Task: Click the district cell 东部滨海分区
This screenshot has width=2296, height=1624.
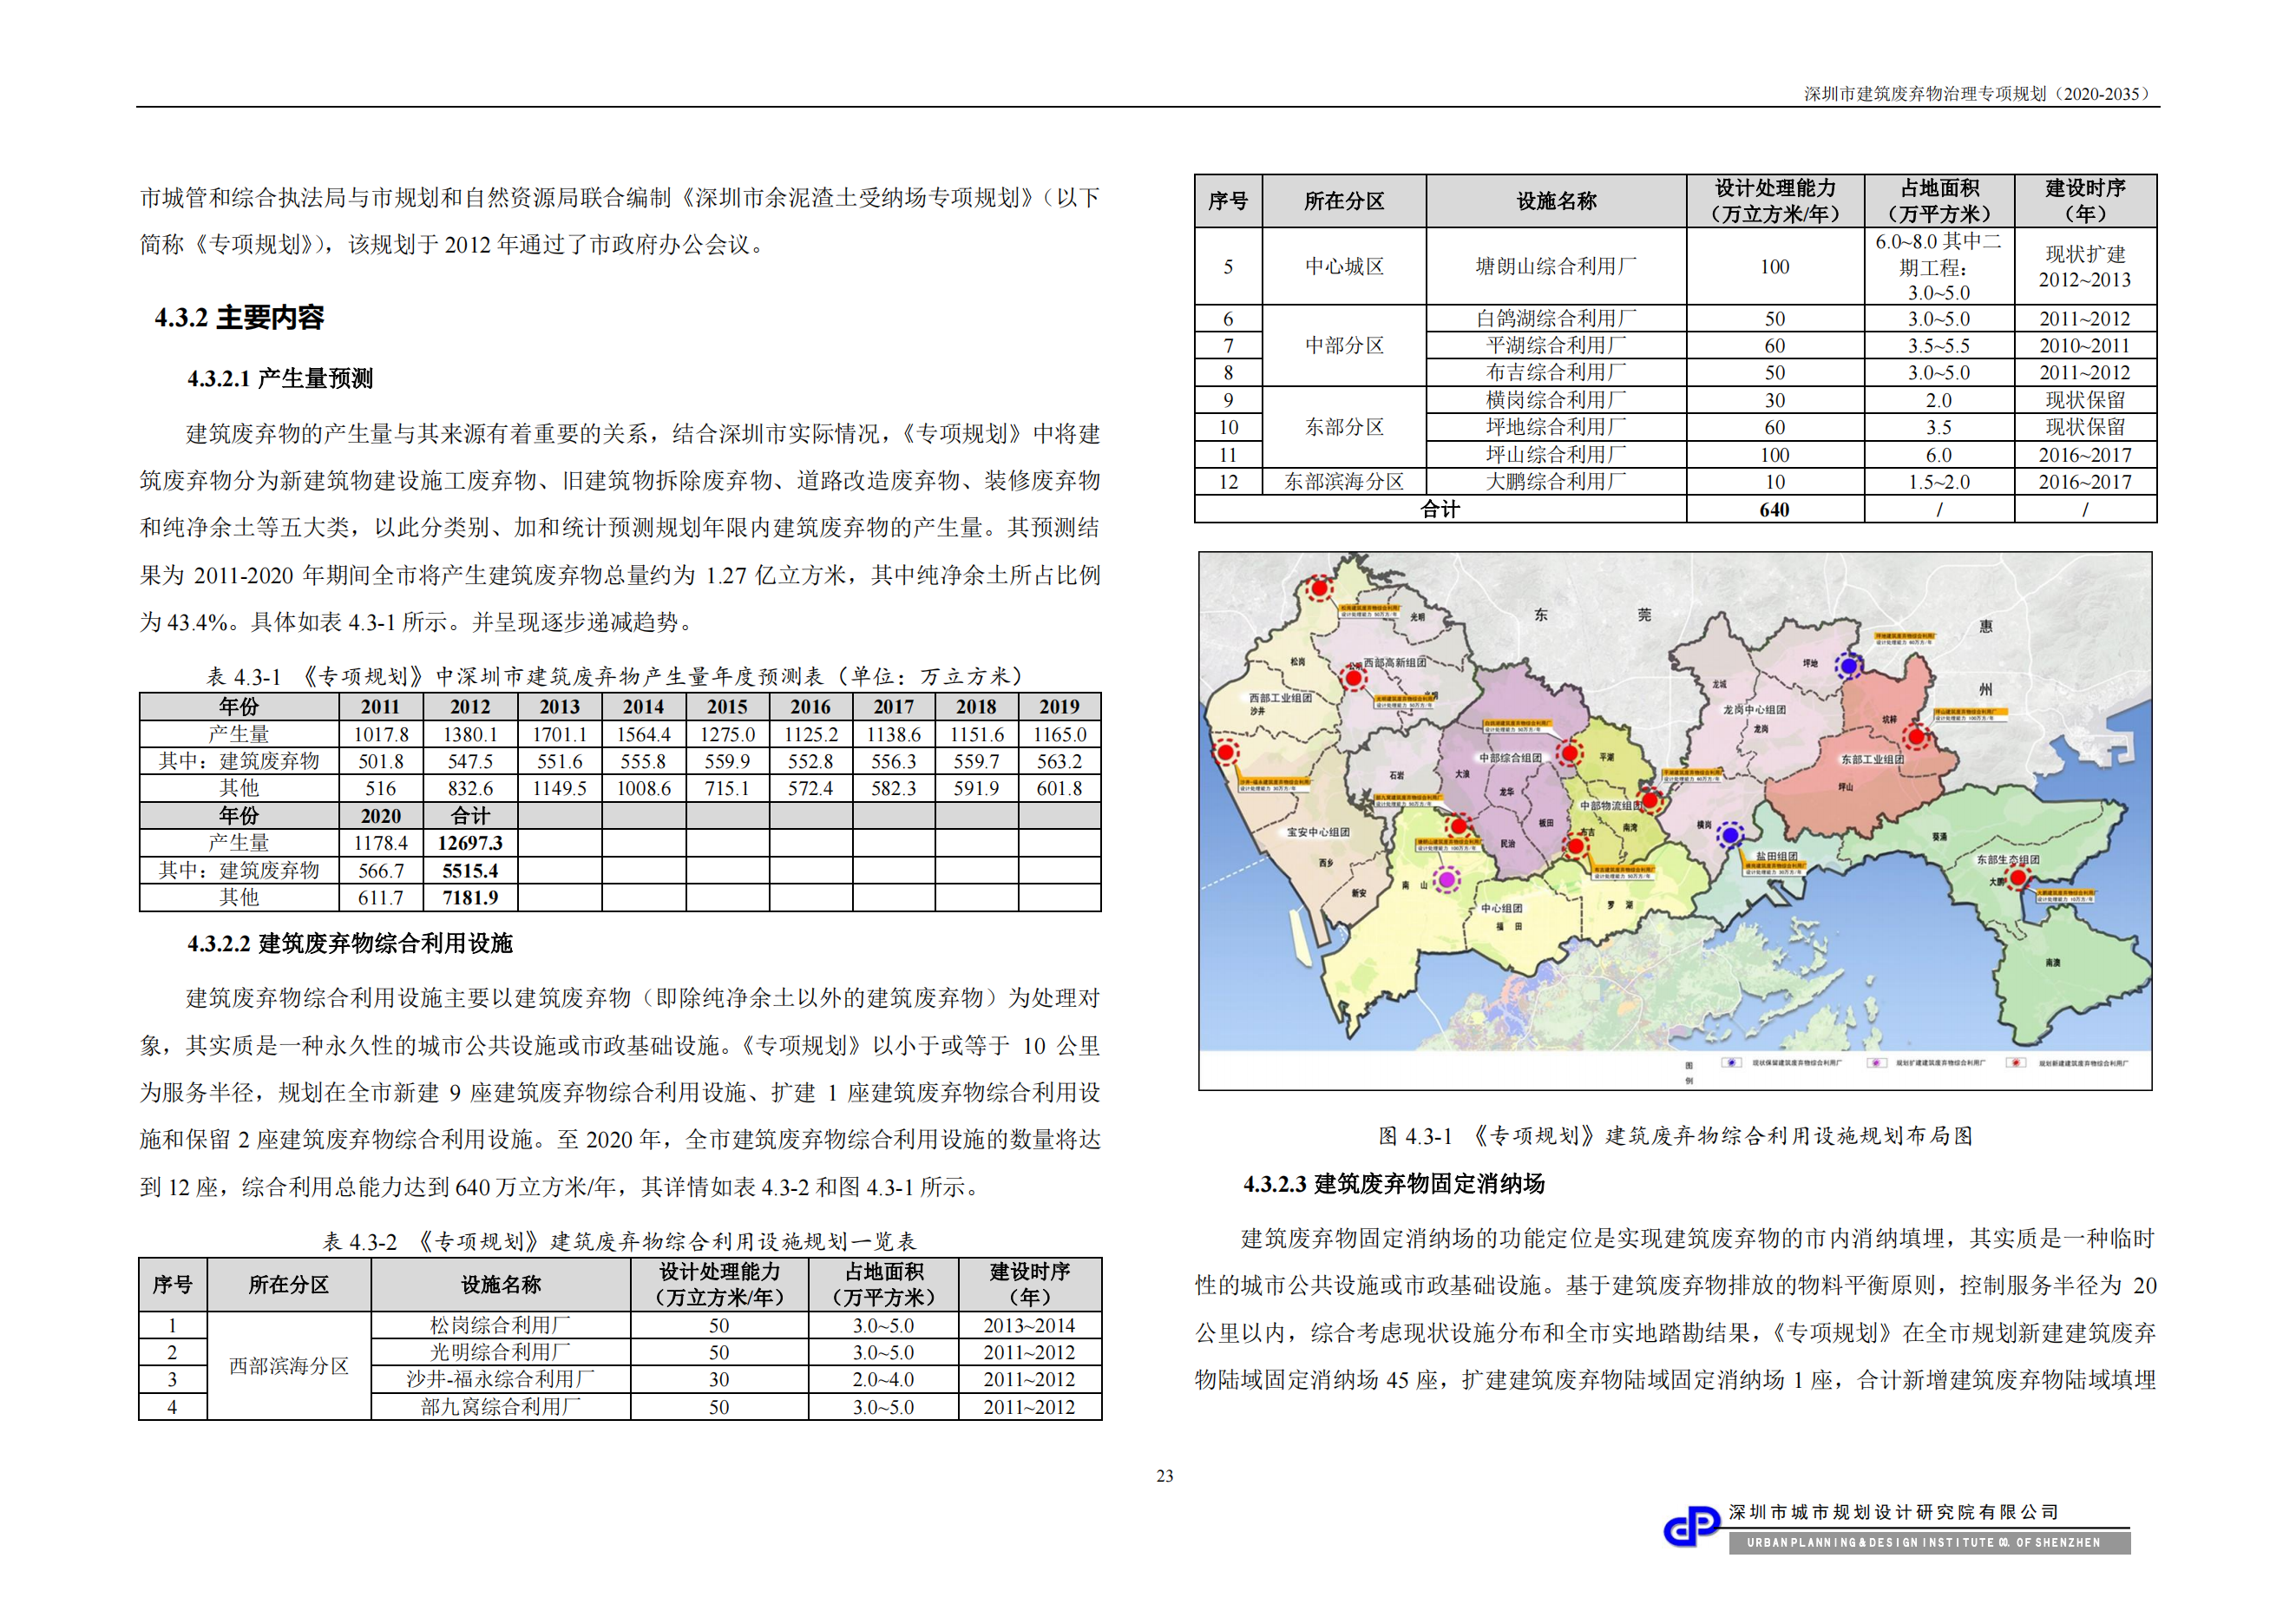Action: click(1345, 482)
